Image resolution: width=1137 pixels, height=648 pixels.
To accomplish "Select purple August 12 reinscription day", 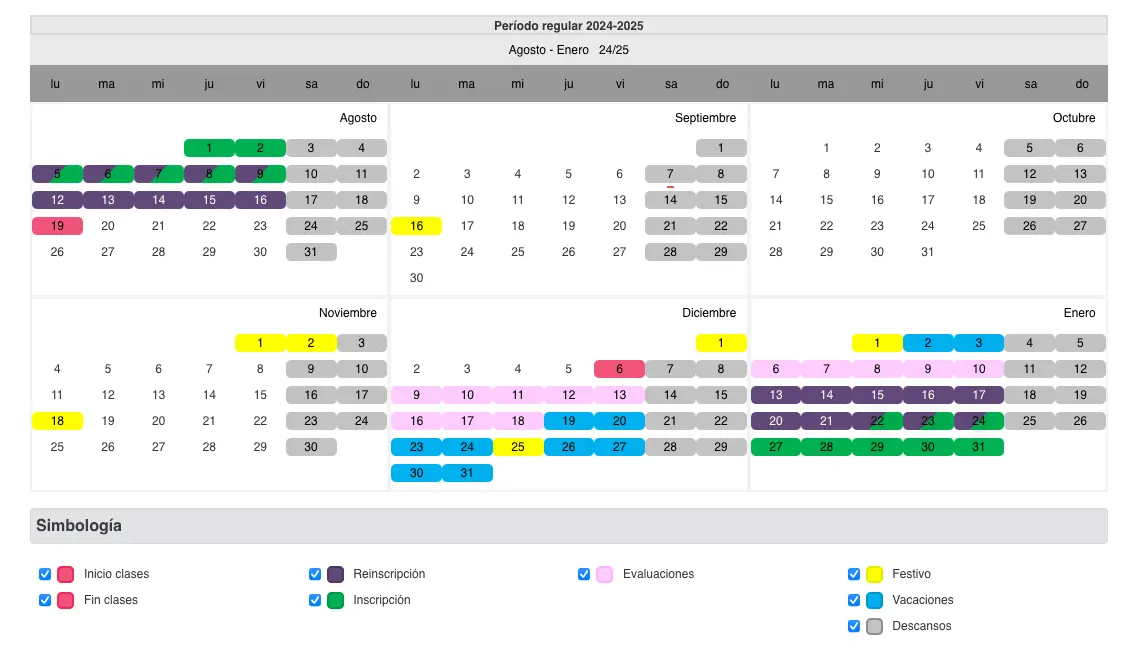I will click(x=57, y=200).
